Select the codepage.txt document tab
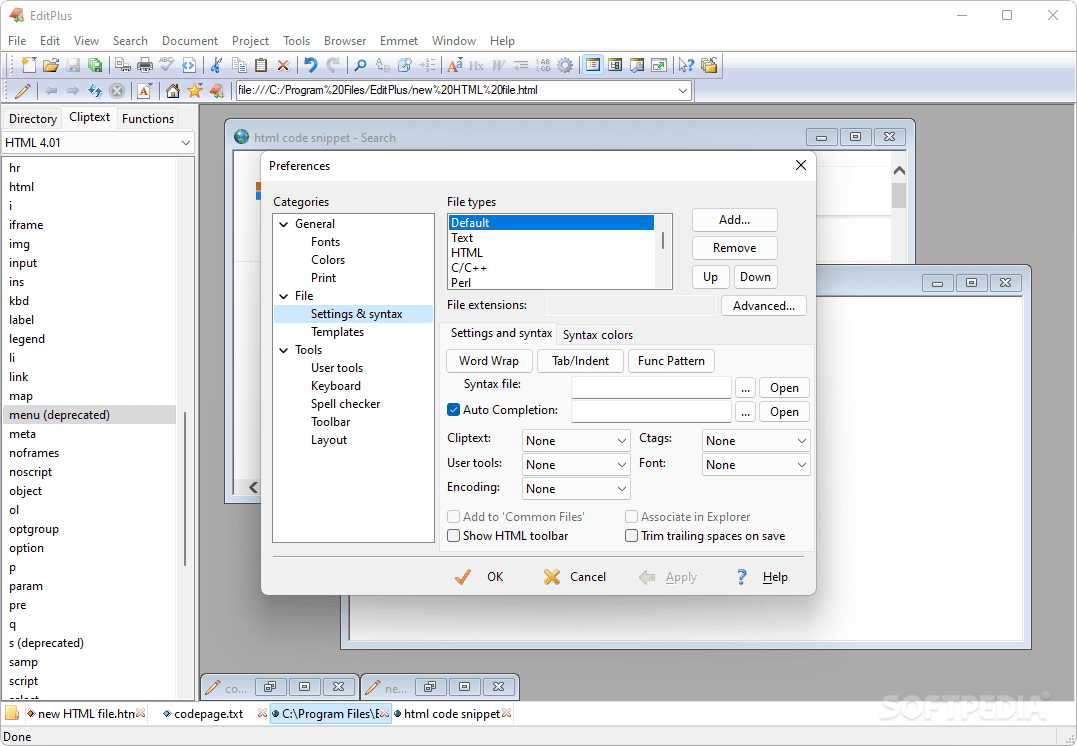1077x746 pixels. click(x=208, y=714)
